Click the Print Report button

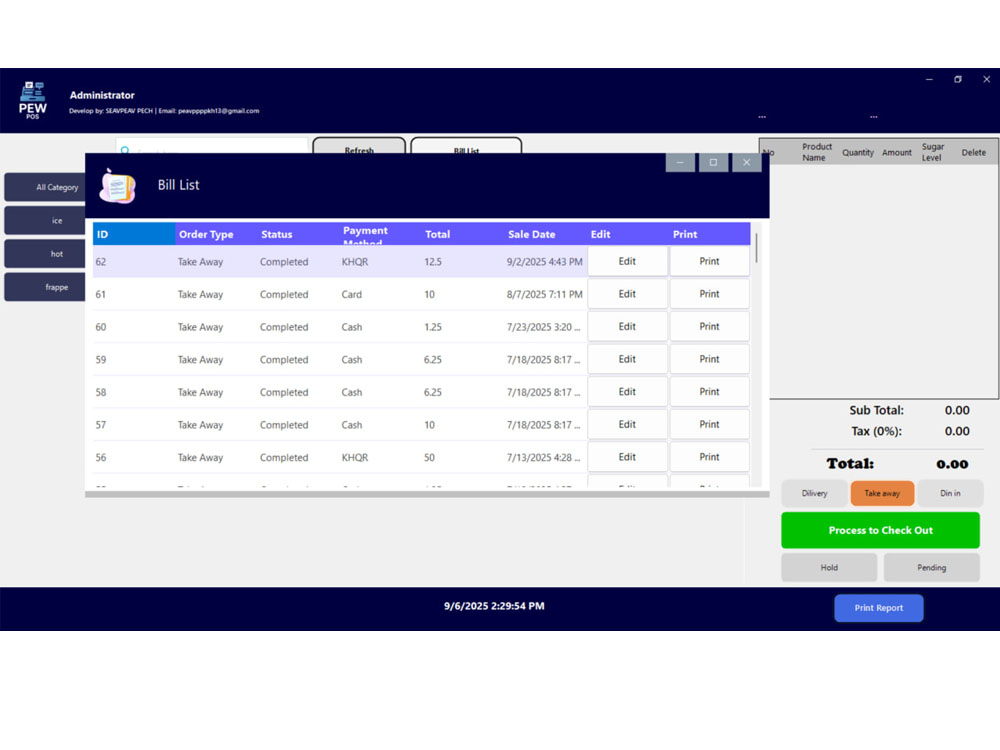878,608
